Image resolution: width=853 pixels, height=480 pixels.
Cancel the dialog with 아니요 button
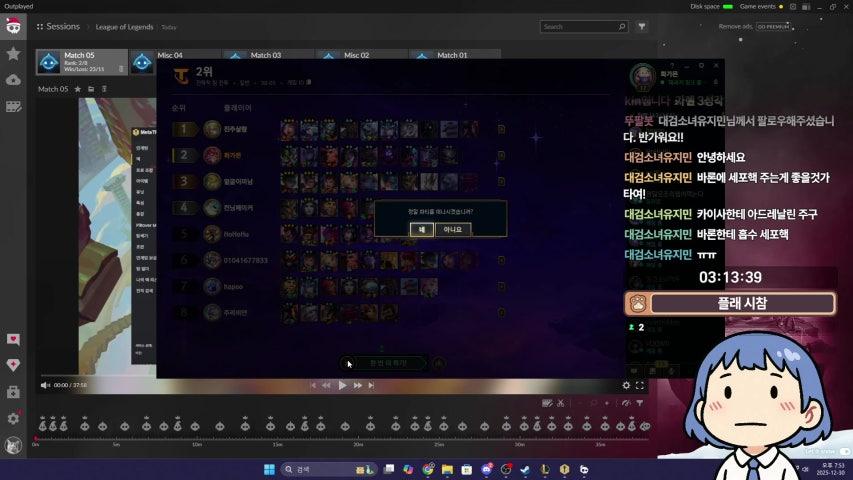pyautogui.click(x=453, y=230)
